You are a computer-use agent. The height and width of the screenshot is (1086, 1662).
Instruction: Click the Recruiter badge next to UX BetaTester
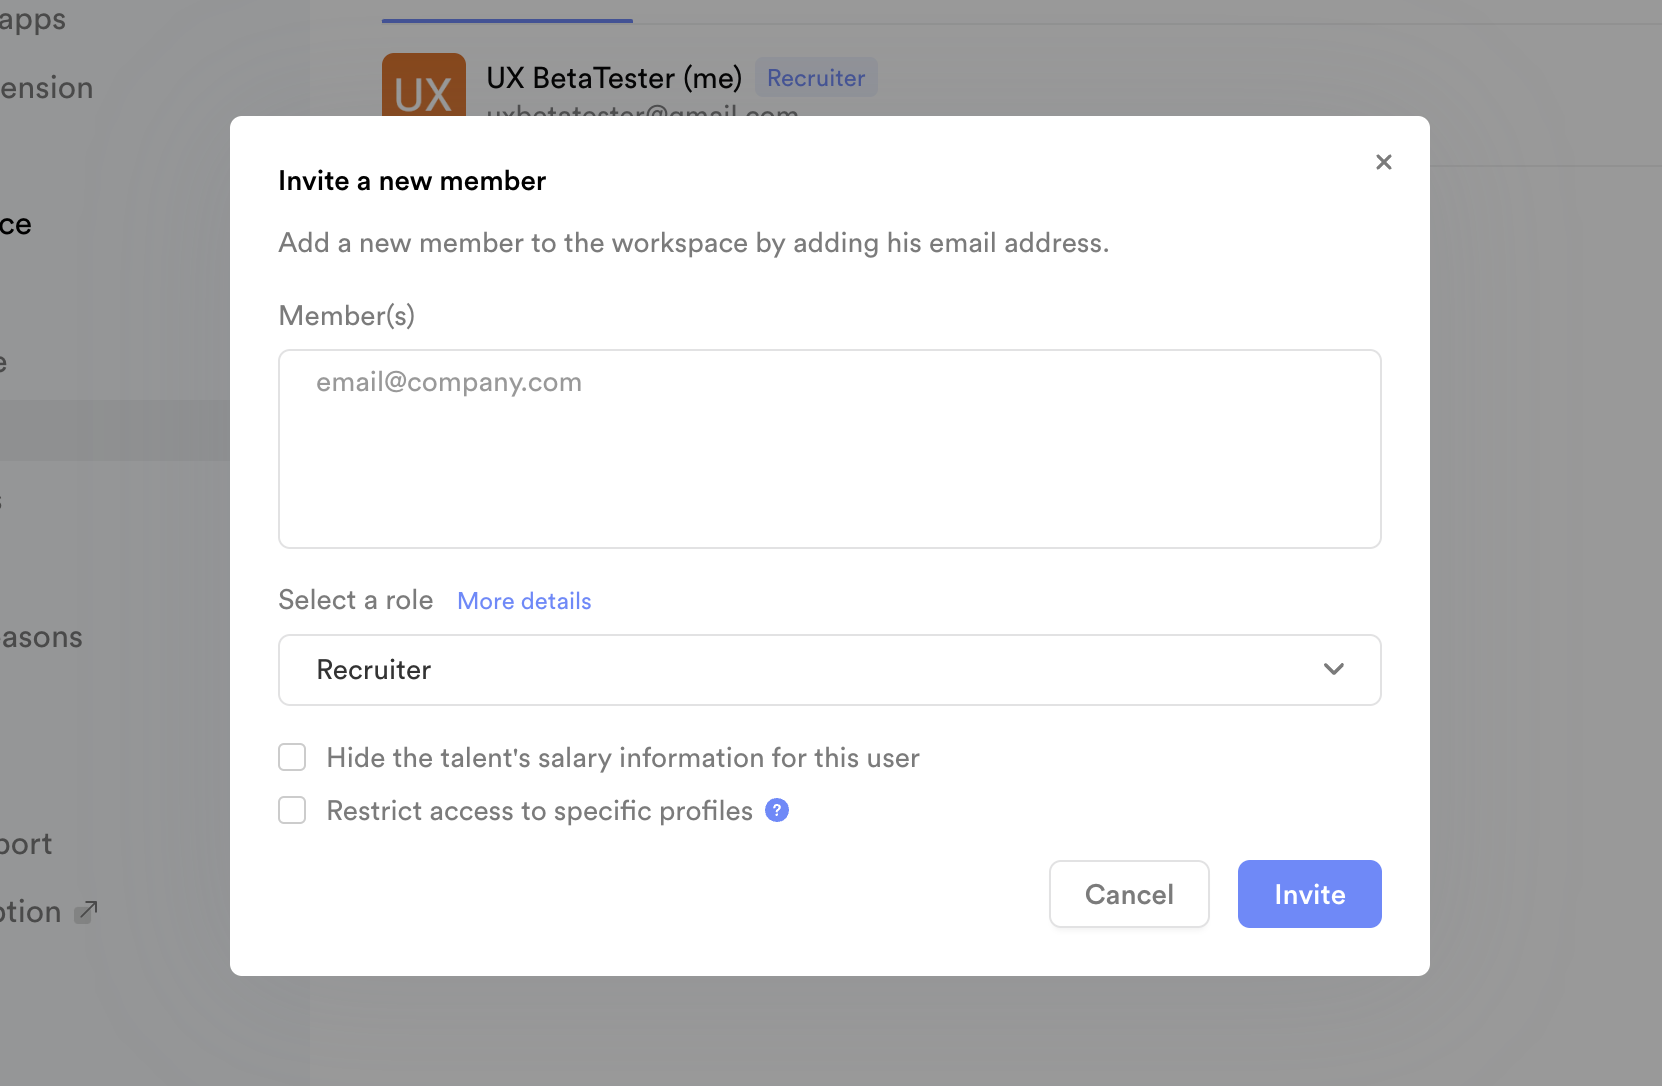coord(815,78)
